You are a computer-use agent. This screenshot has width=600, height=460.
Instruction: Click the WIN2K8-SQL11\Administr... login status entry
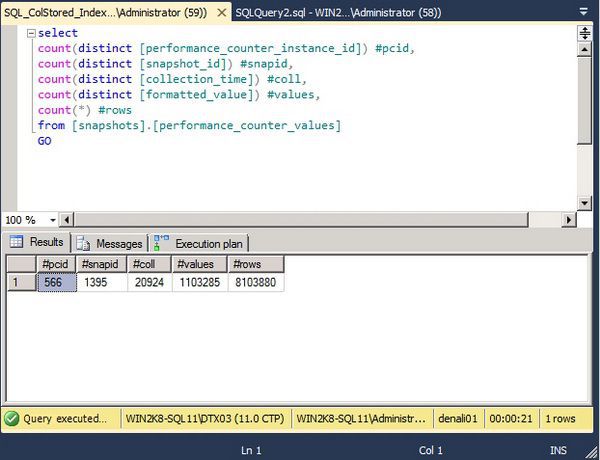tap(361, 419)
